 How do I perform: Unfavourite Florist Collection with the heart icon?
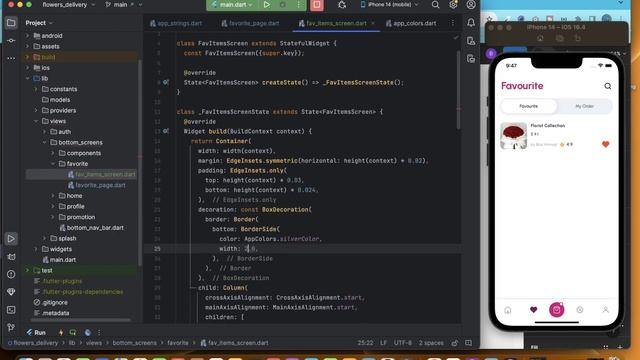(606, 144)
